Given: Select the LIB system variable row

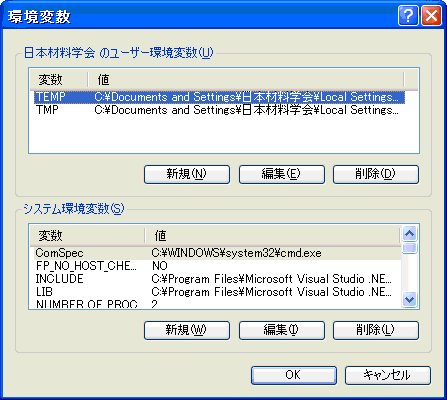Looking at the screenshot, I should click(217, 292).
